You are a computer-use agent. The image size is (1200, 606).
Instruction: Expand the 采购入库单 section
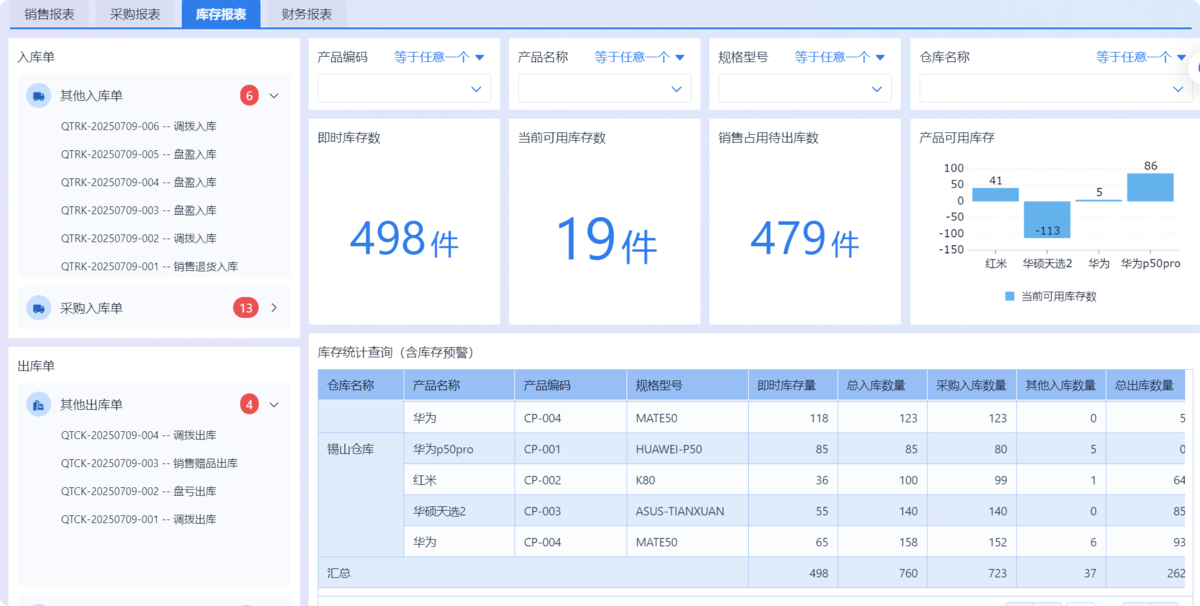[274, 308]
